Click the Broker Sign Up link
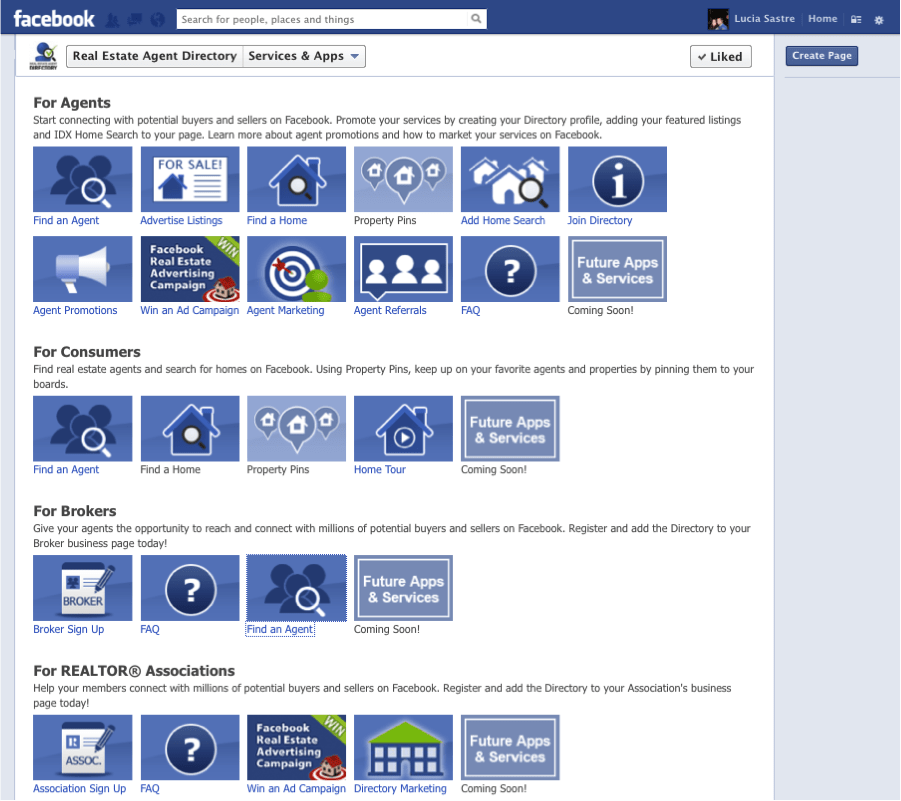 click(x=68, y=629)
